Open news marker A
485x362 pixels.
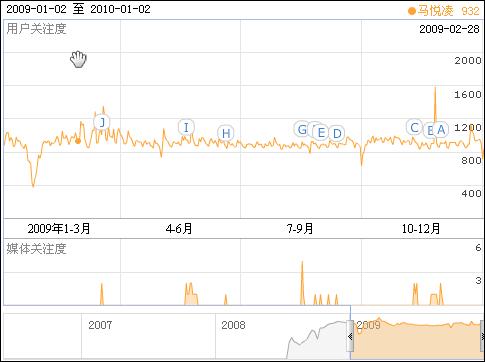[x=441, y=129]
